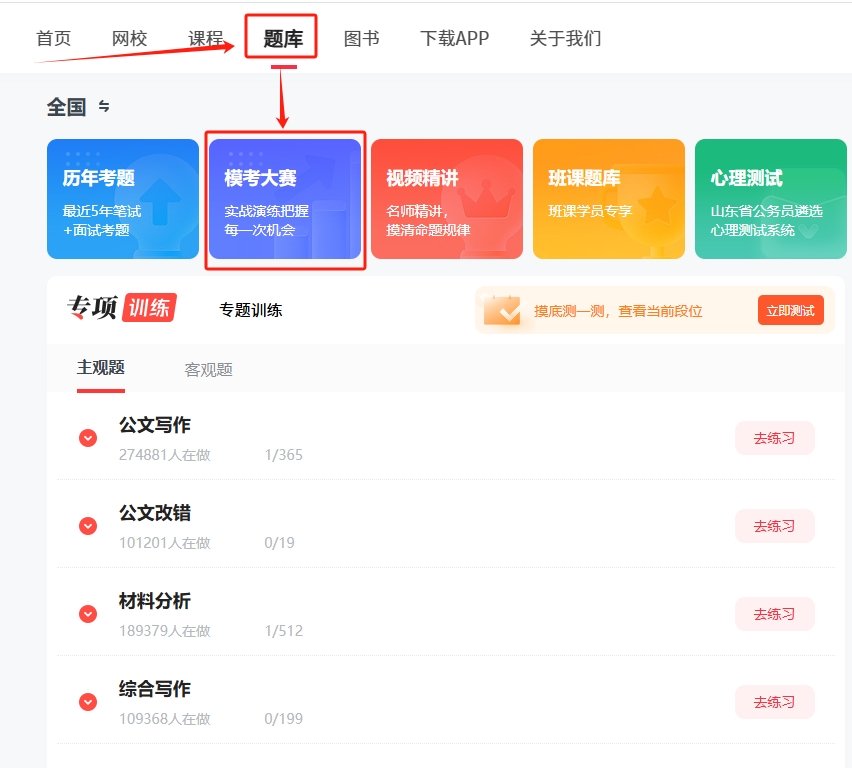Click 去练习 for 公文写作
Screen dimensions: 852x768
774,438
